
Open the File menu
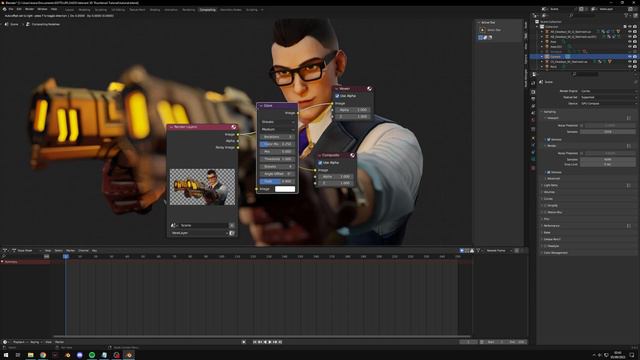tap(11, 9)
